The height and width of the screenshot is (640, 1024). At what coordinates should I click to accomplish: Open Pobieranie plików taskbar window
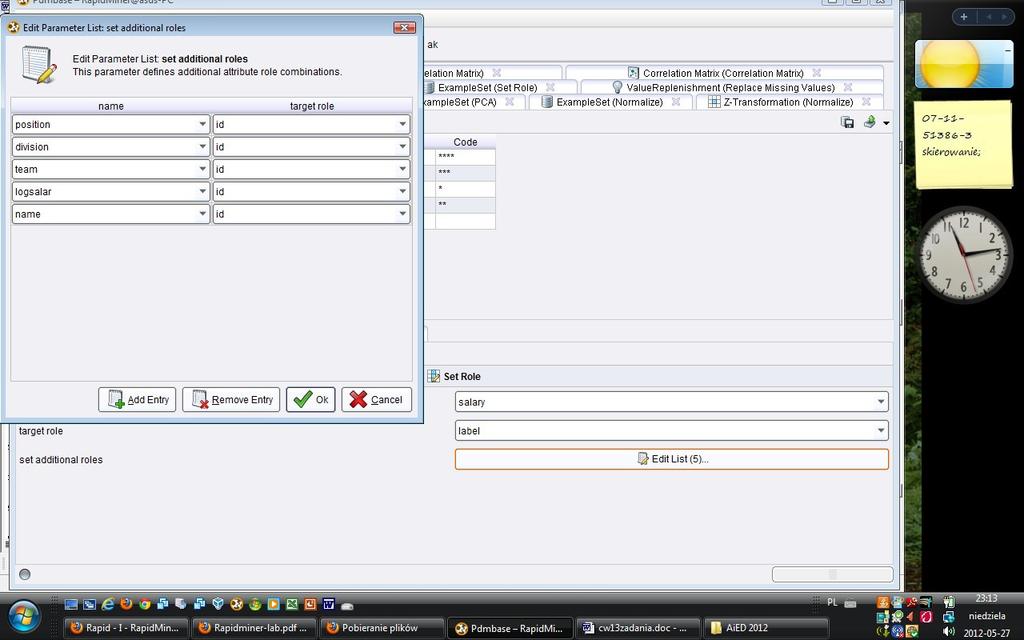pyautogui.click(x=381, y=628)
